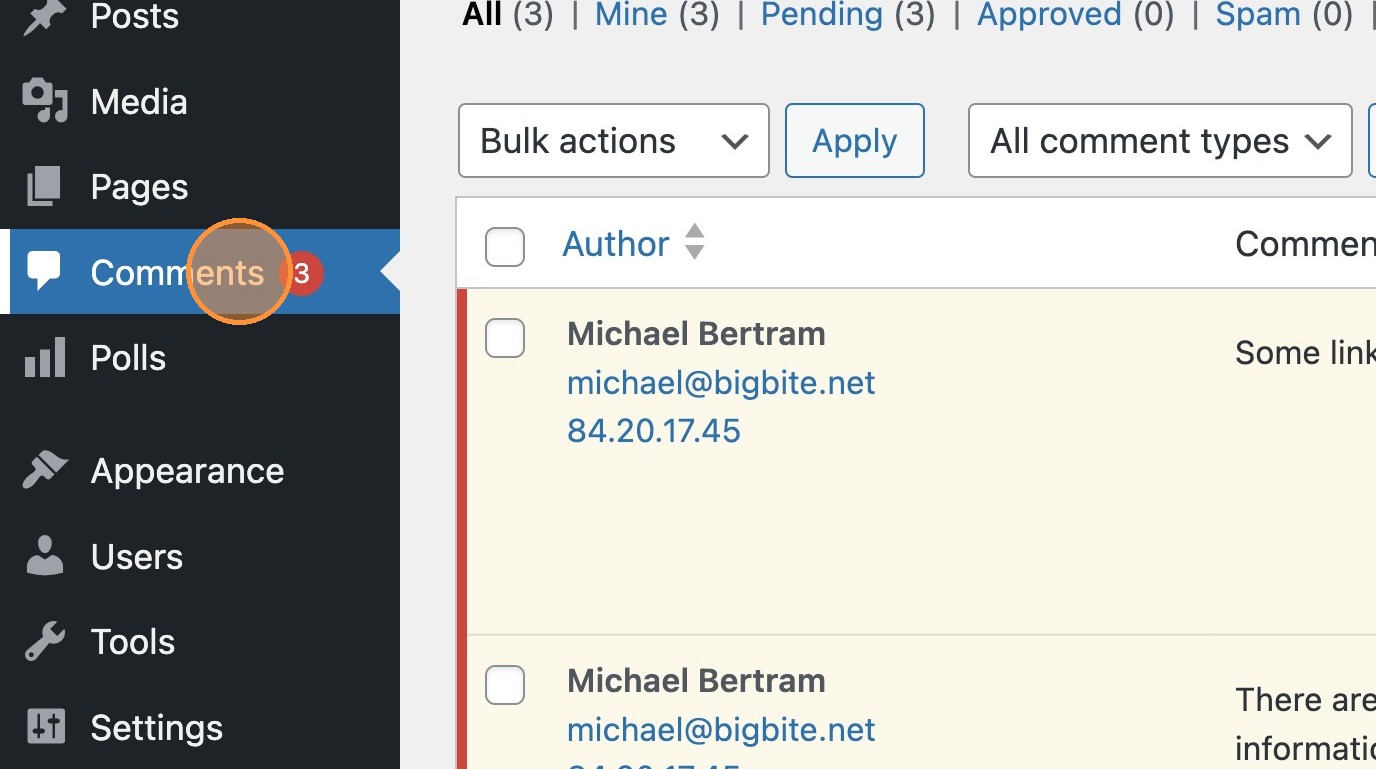Viewport: 1376px width, 769px height.
Task: Click the Users person icon
Action: pyautogui.click(x=44, y=557)
